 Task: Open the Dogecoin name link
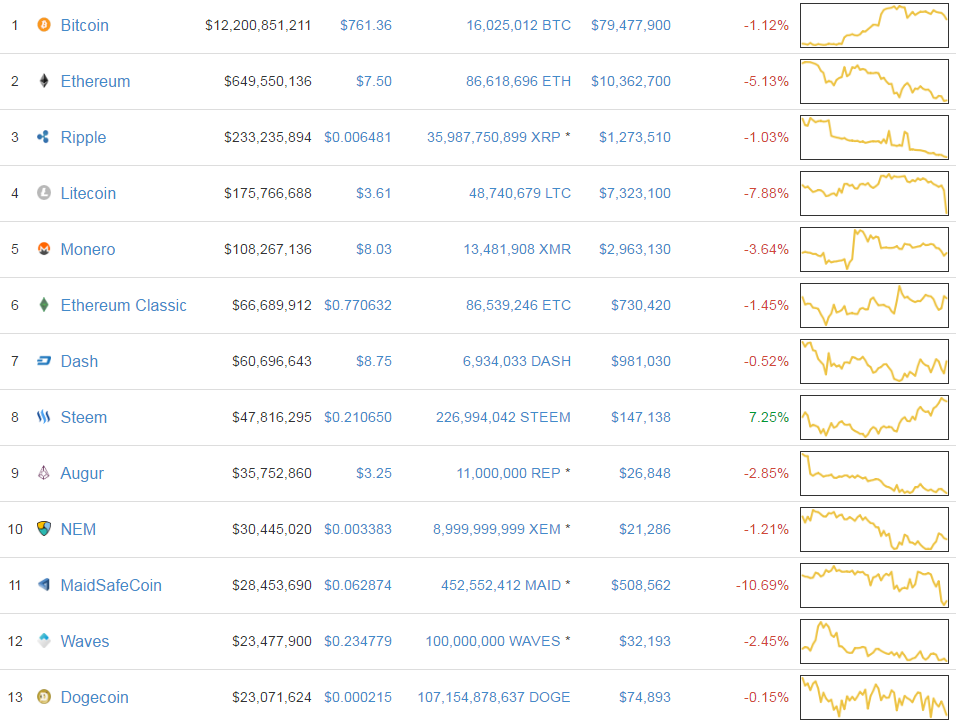[x=95, y=698]
